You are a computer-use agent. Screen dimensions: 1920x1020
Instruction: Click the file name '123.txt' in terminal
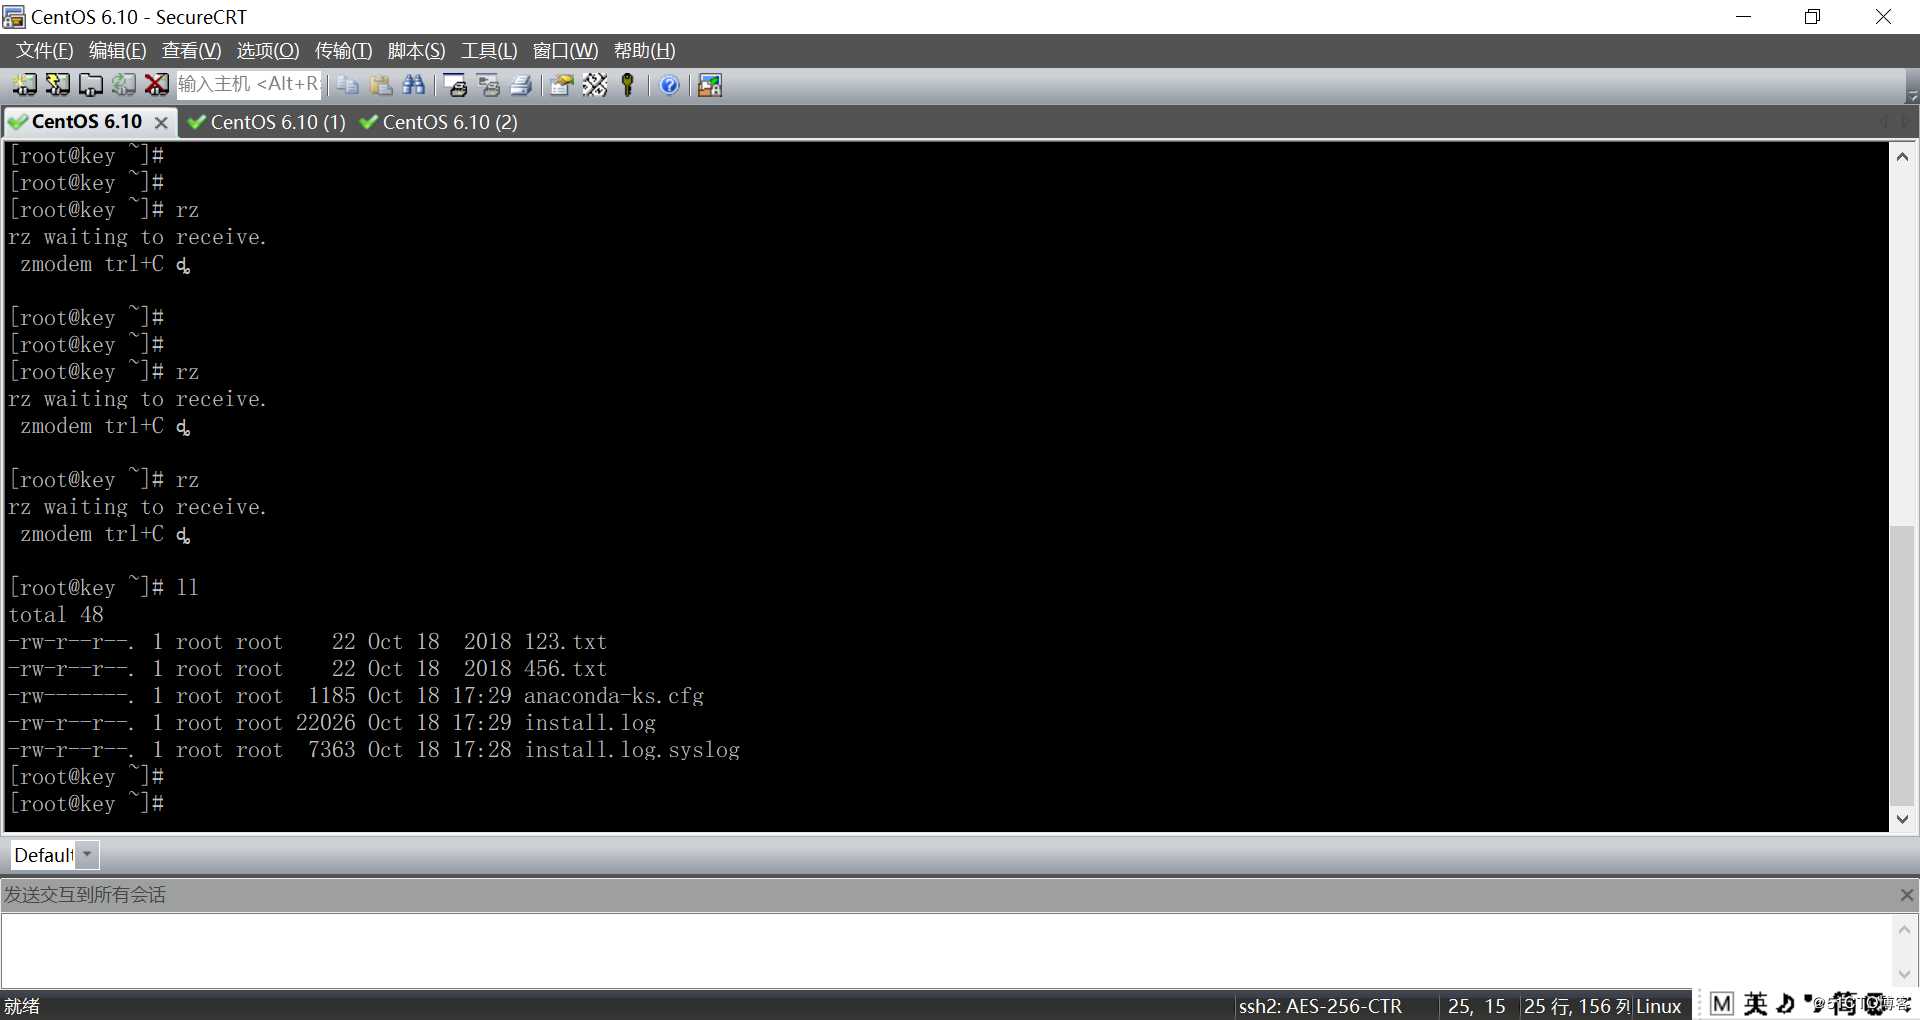coord(565,642)
